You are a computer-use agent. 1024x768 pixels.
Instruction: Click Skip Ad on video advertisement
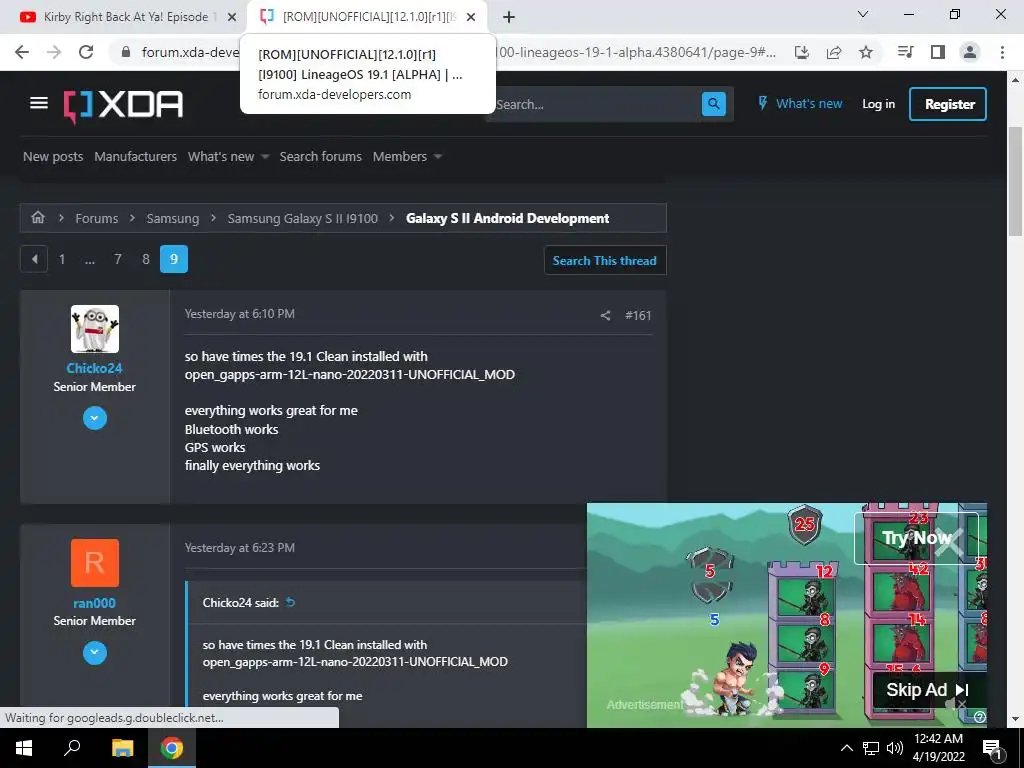927,690
